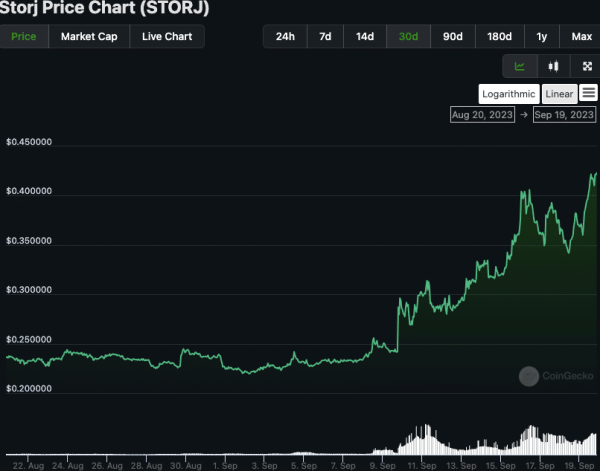Switch to candlestick chart view

[553, 67]
